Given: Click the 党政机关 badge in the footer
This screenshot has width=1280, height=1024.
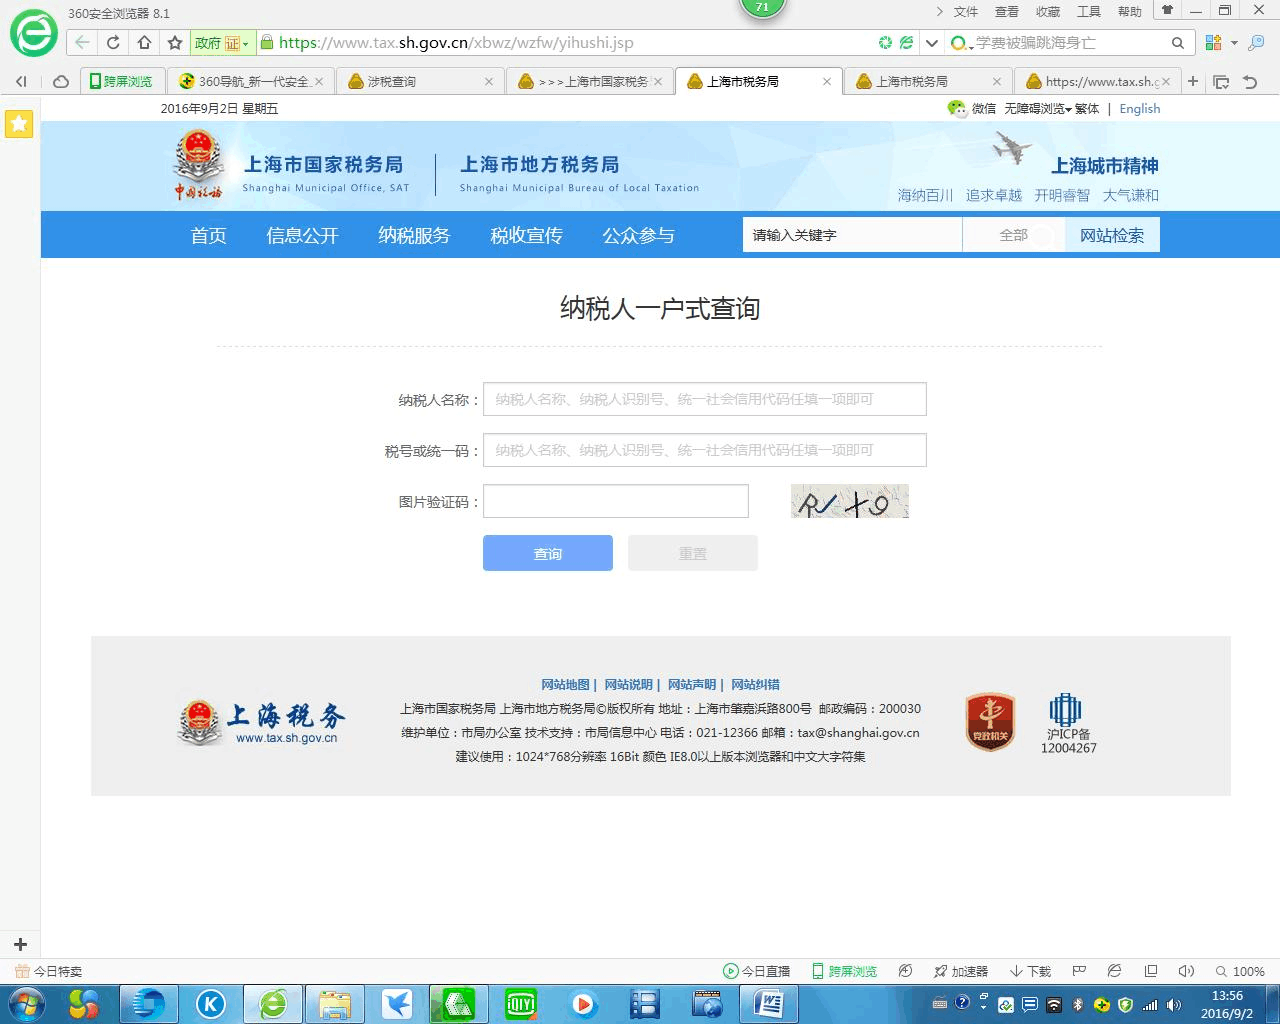Looking at the screenshot, I should 990,722.
